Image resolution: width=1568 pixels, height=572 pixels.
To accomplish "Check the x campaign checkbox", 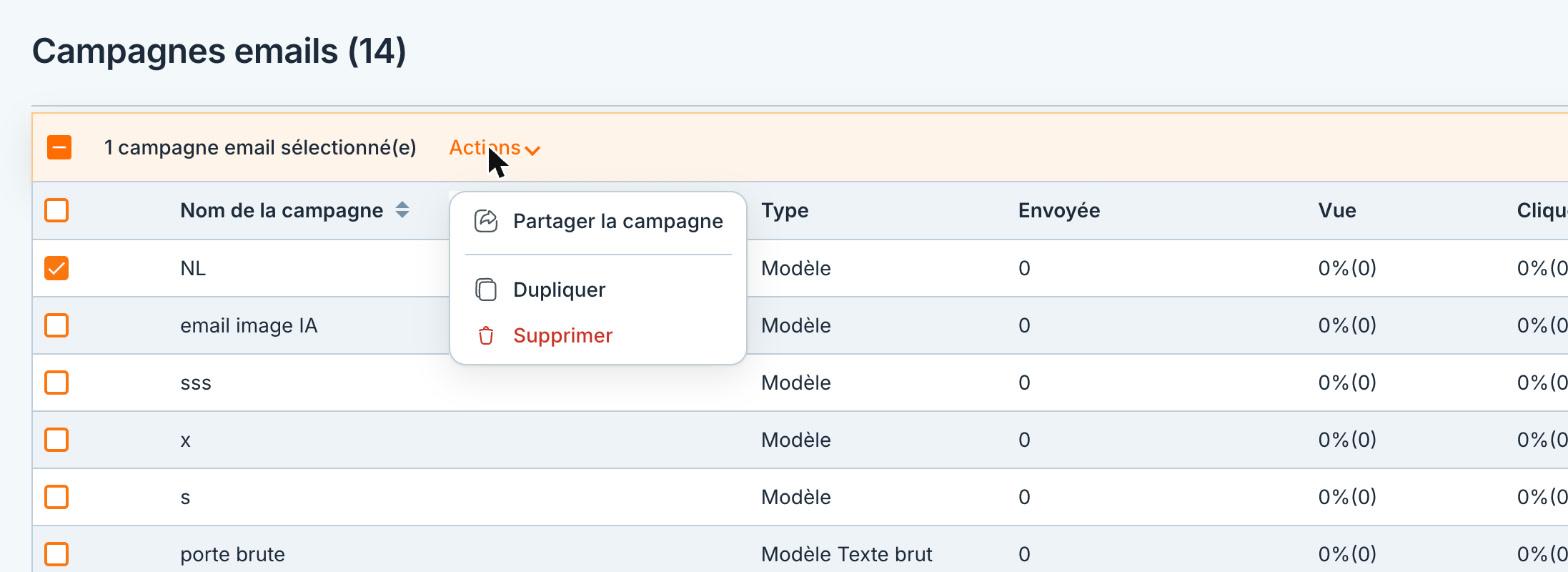I will [x=57, y=439].
